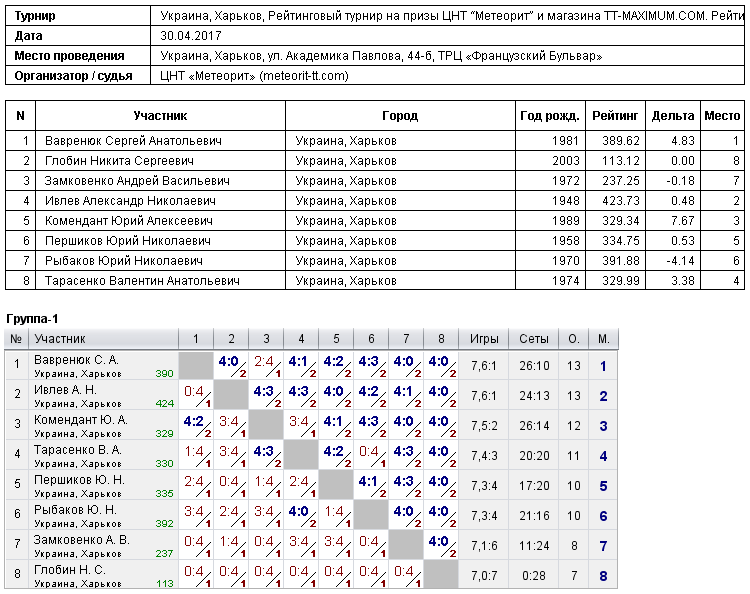750x594 pixels.
Task: Select the Участник header in the group table
Action: click(x=60, y=339)
